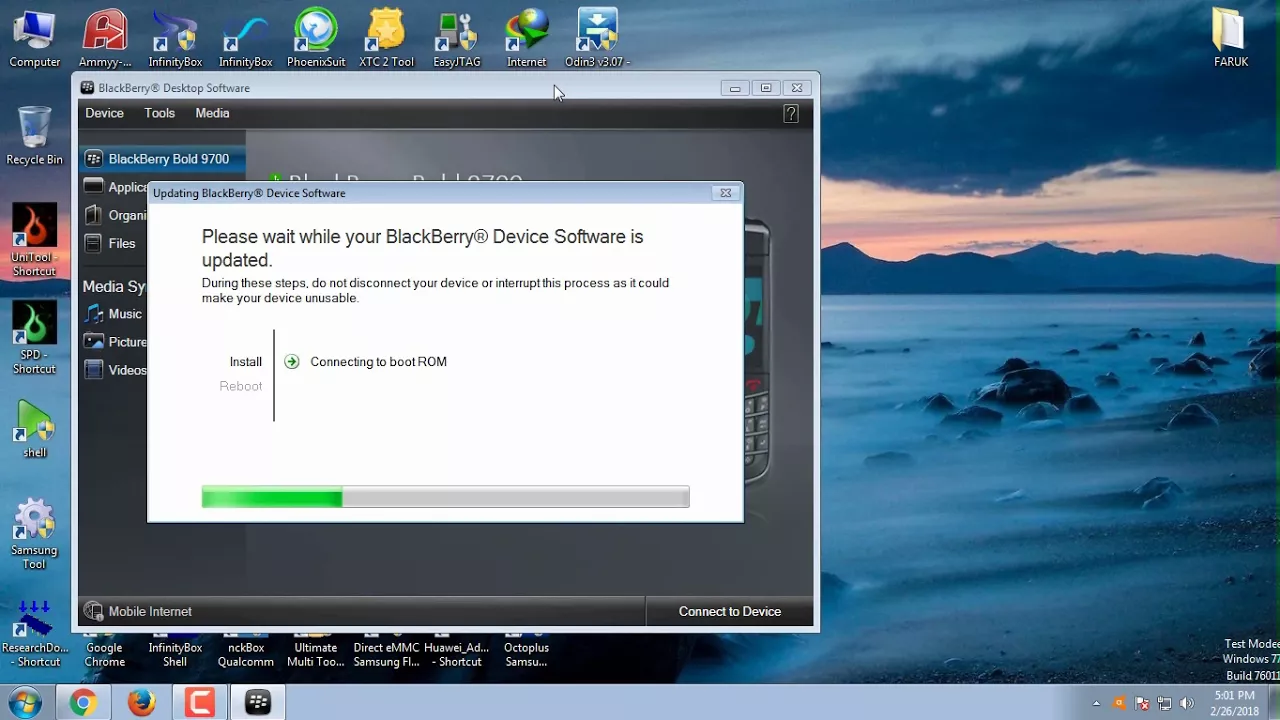The height and width of the screenshot is (720, 1280).
Task: Click the Octoplus Samsung desktop label
Action: coord(526,655)
